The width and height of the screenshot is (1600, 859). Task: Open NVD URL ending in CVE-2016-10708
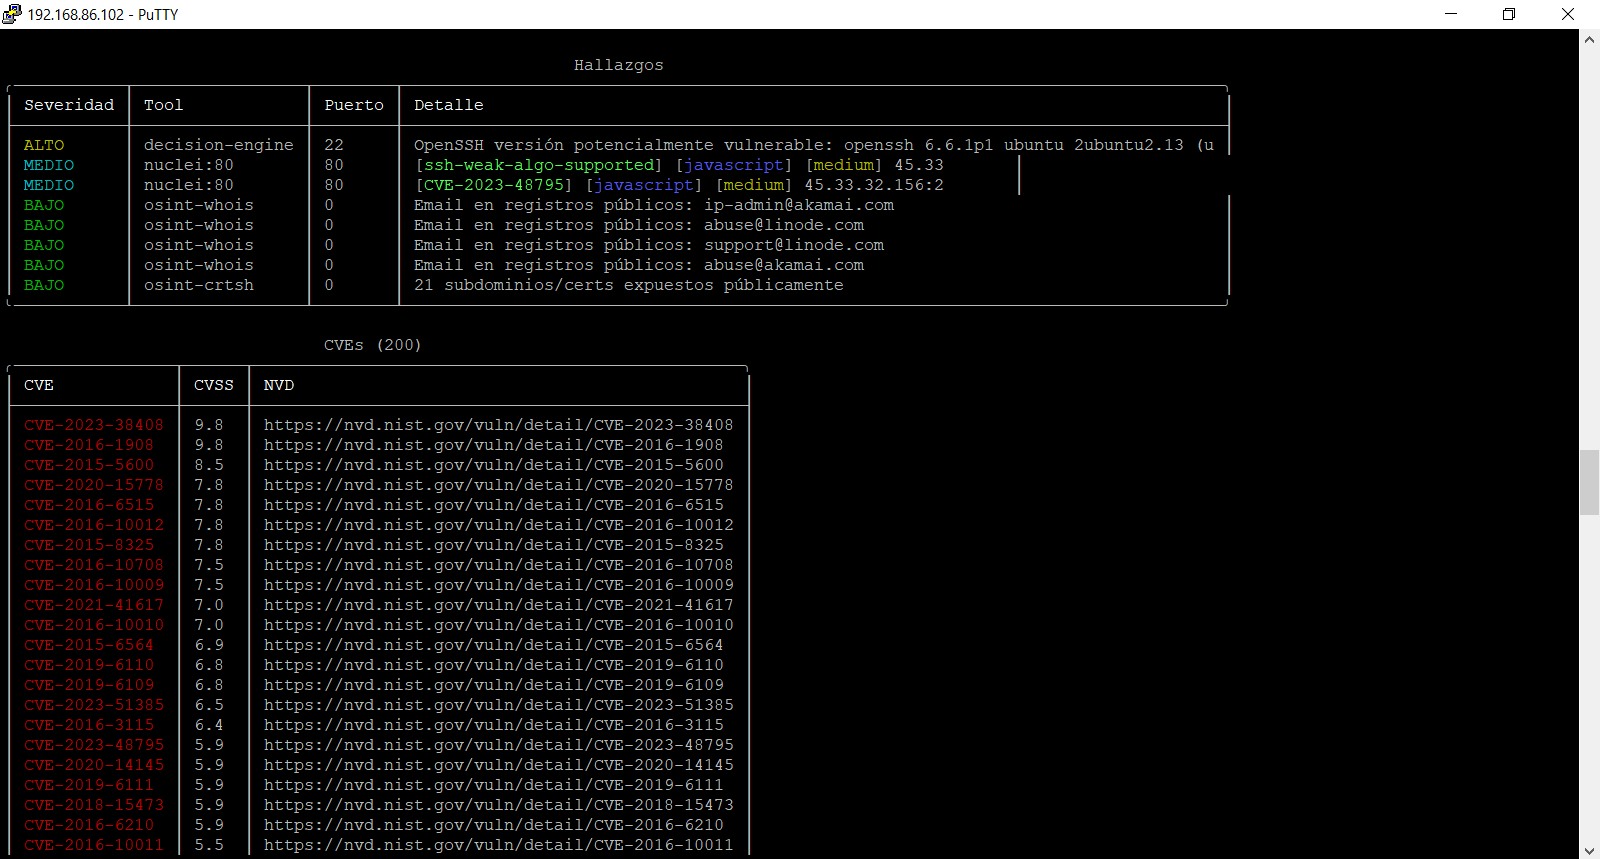(x=499, y=565)
